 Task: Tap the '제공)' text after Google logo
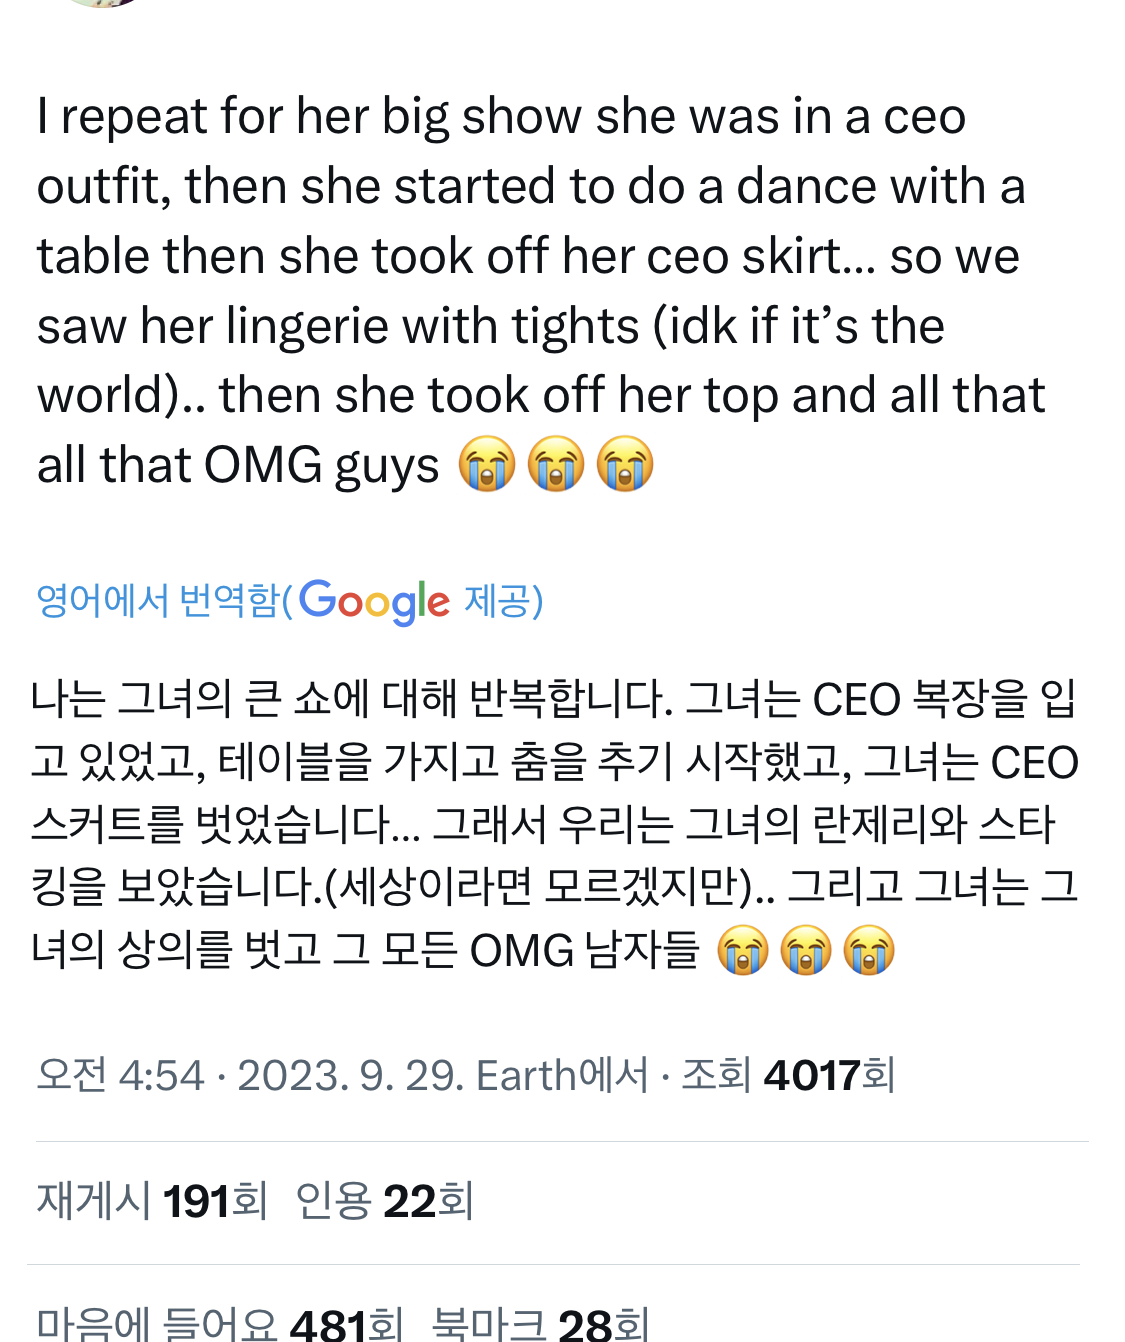[x=503, y=601]
